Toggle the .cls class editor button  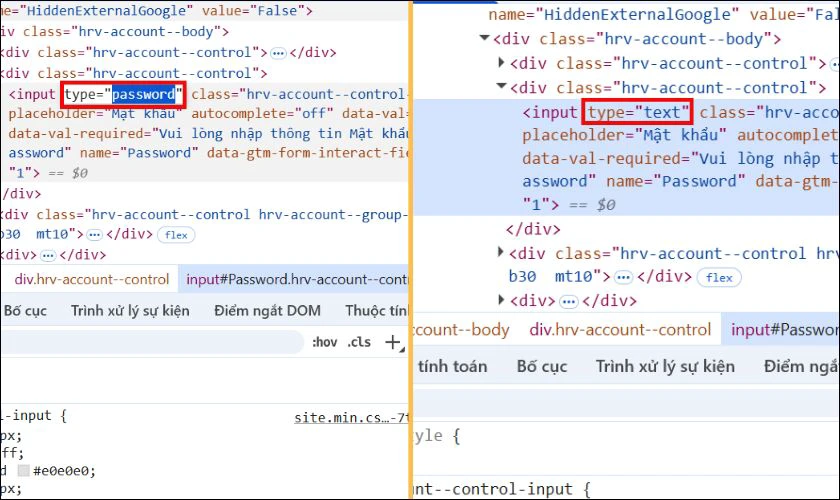[359, 342]
